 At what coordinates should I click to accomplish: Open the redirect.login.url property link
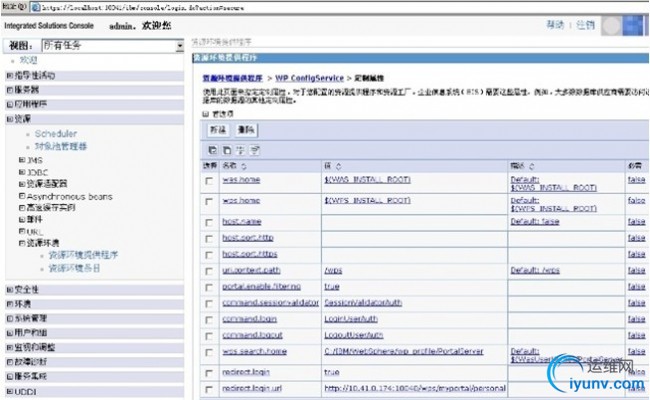[252, 388]
